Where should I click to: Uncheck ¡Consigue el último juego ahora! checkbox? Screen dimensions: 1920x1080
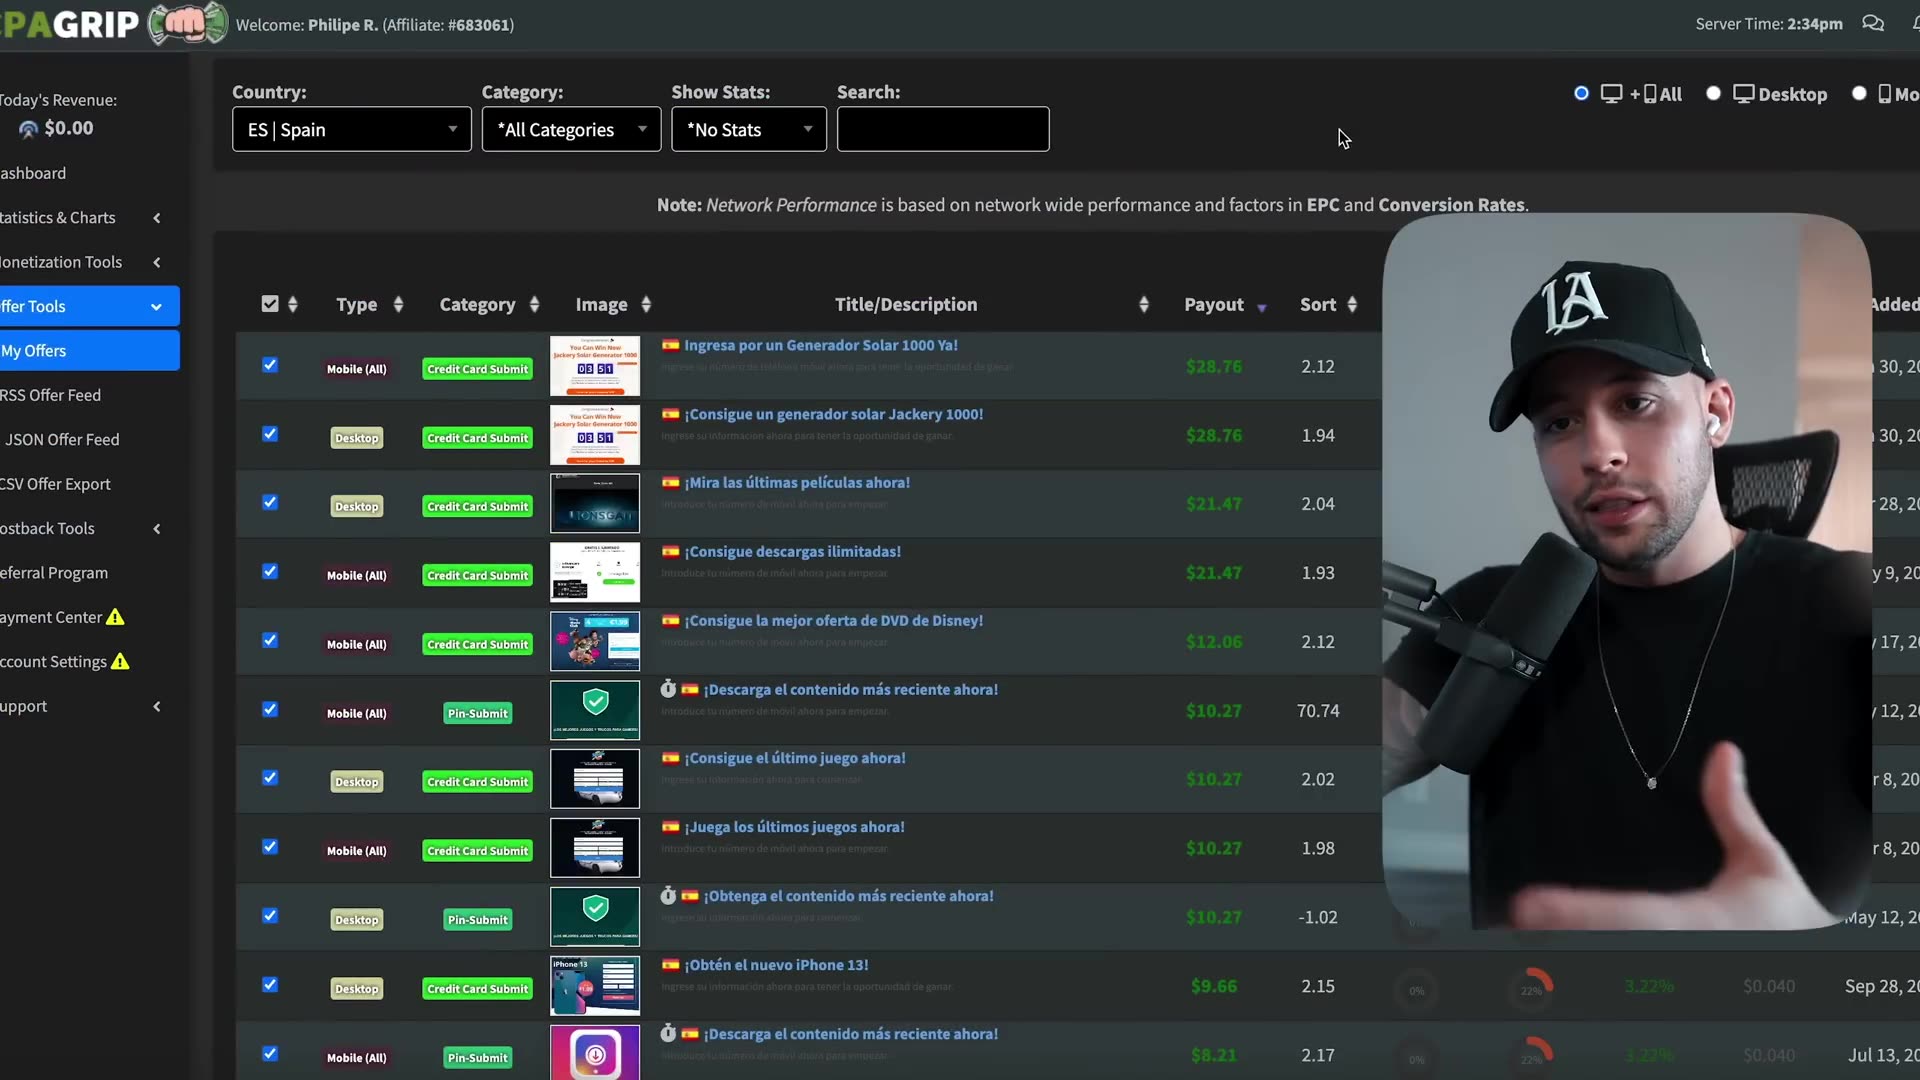270,778
